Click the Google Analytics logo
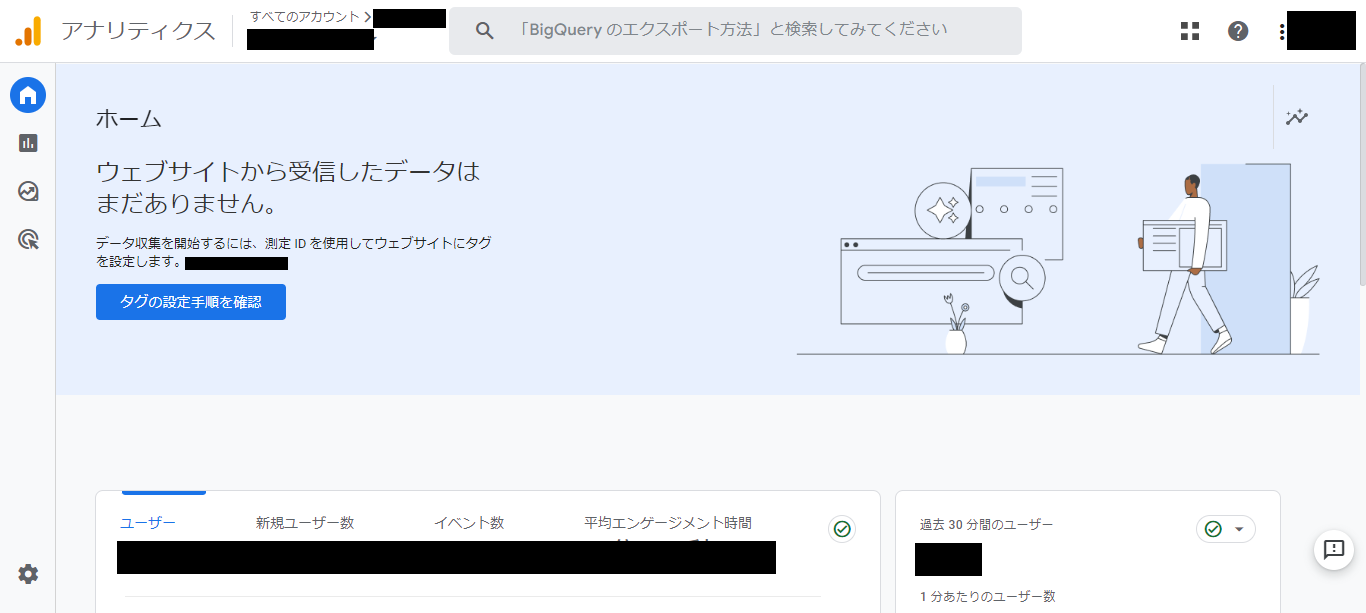This screenshot has width=1366, height=613. (28, 31)
